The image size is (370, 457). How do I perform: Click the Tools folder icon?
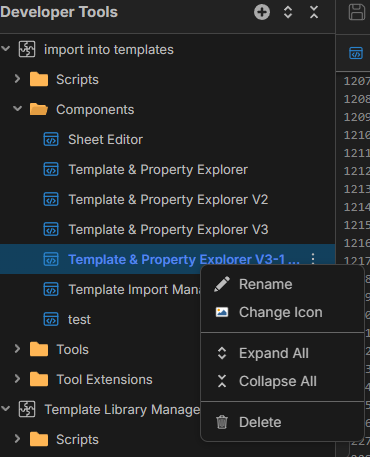pos(39,349)
